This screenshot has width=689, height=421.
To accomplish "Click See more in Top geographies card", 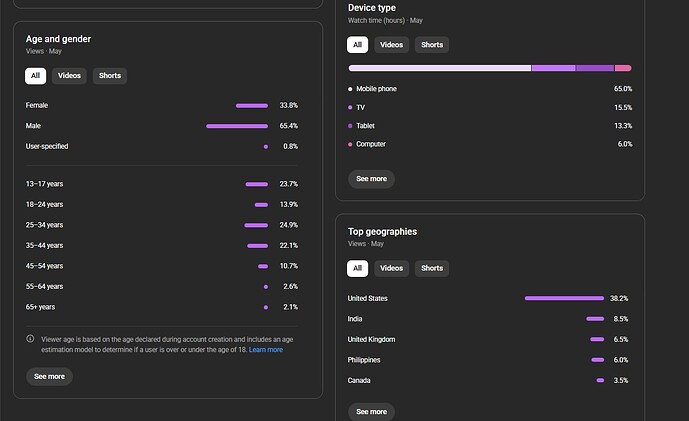I will 371,412.
